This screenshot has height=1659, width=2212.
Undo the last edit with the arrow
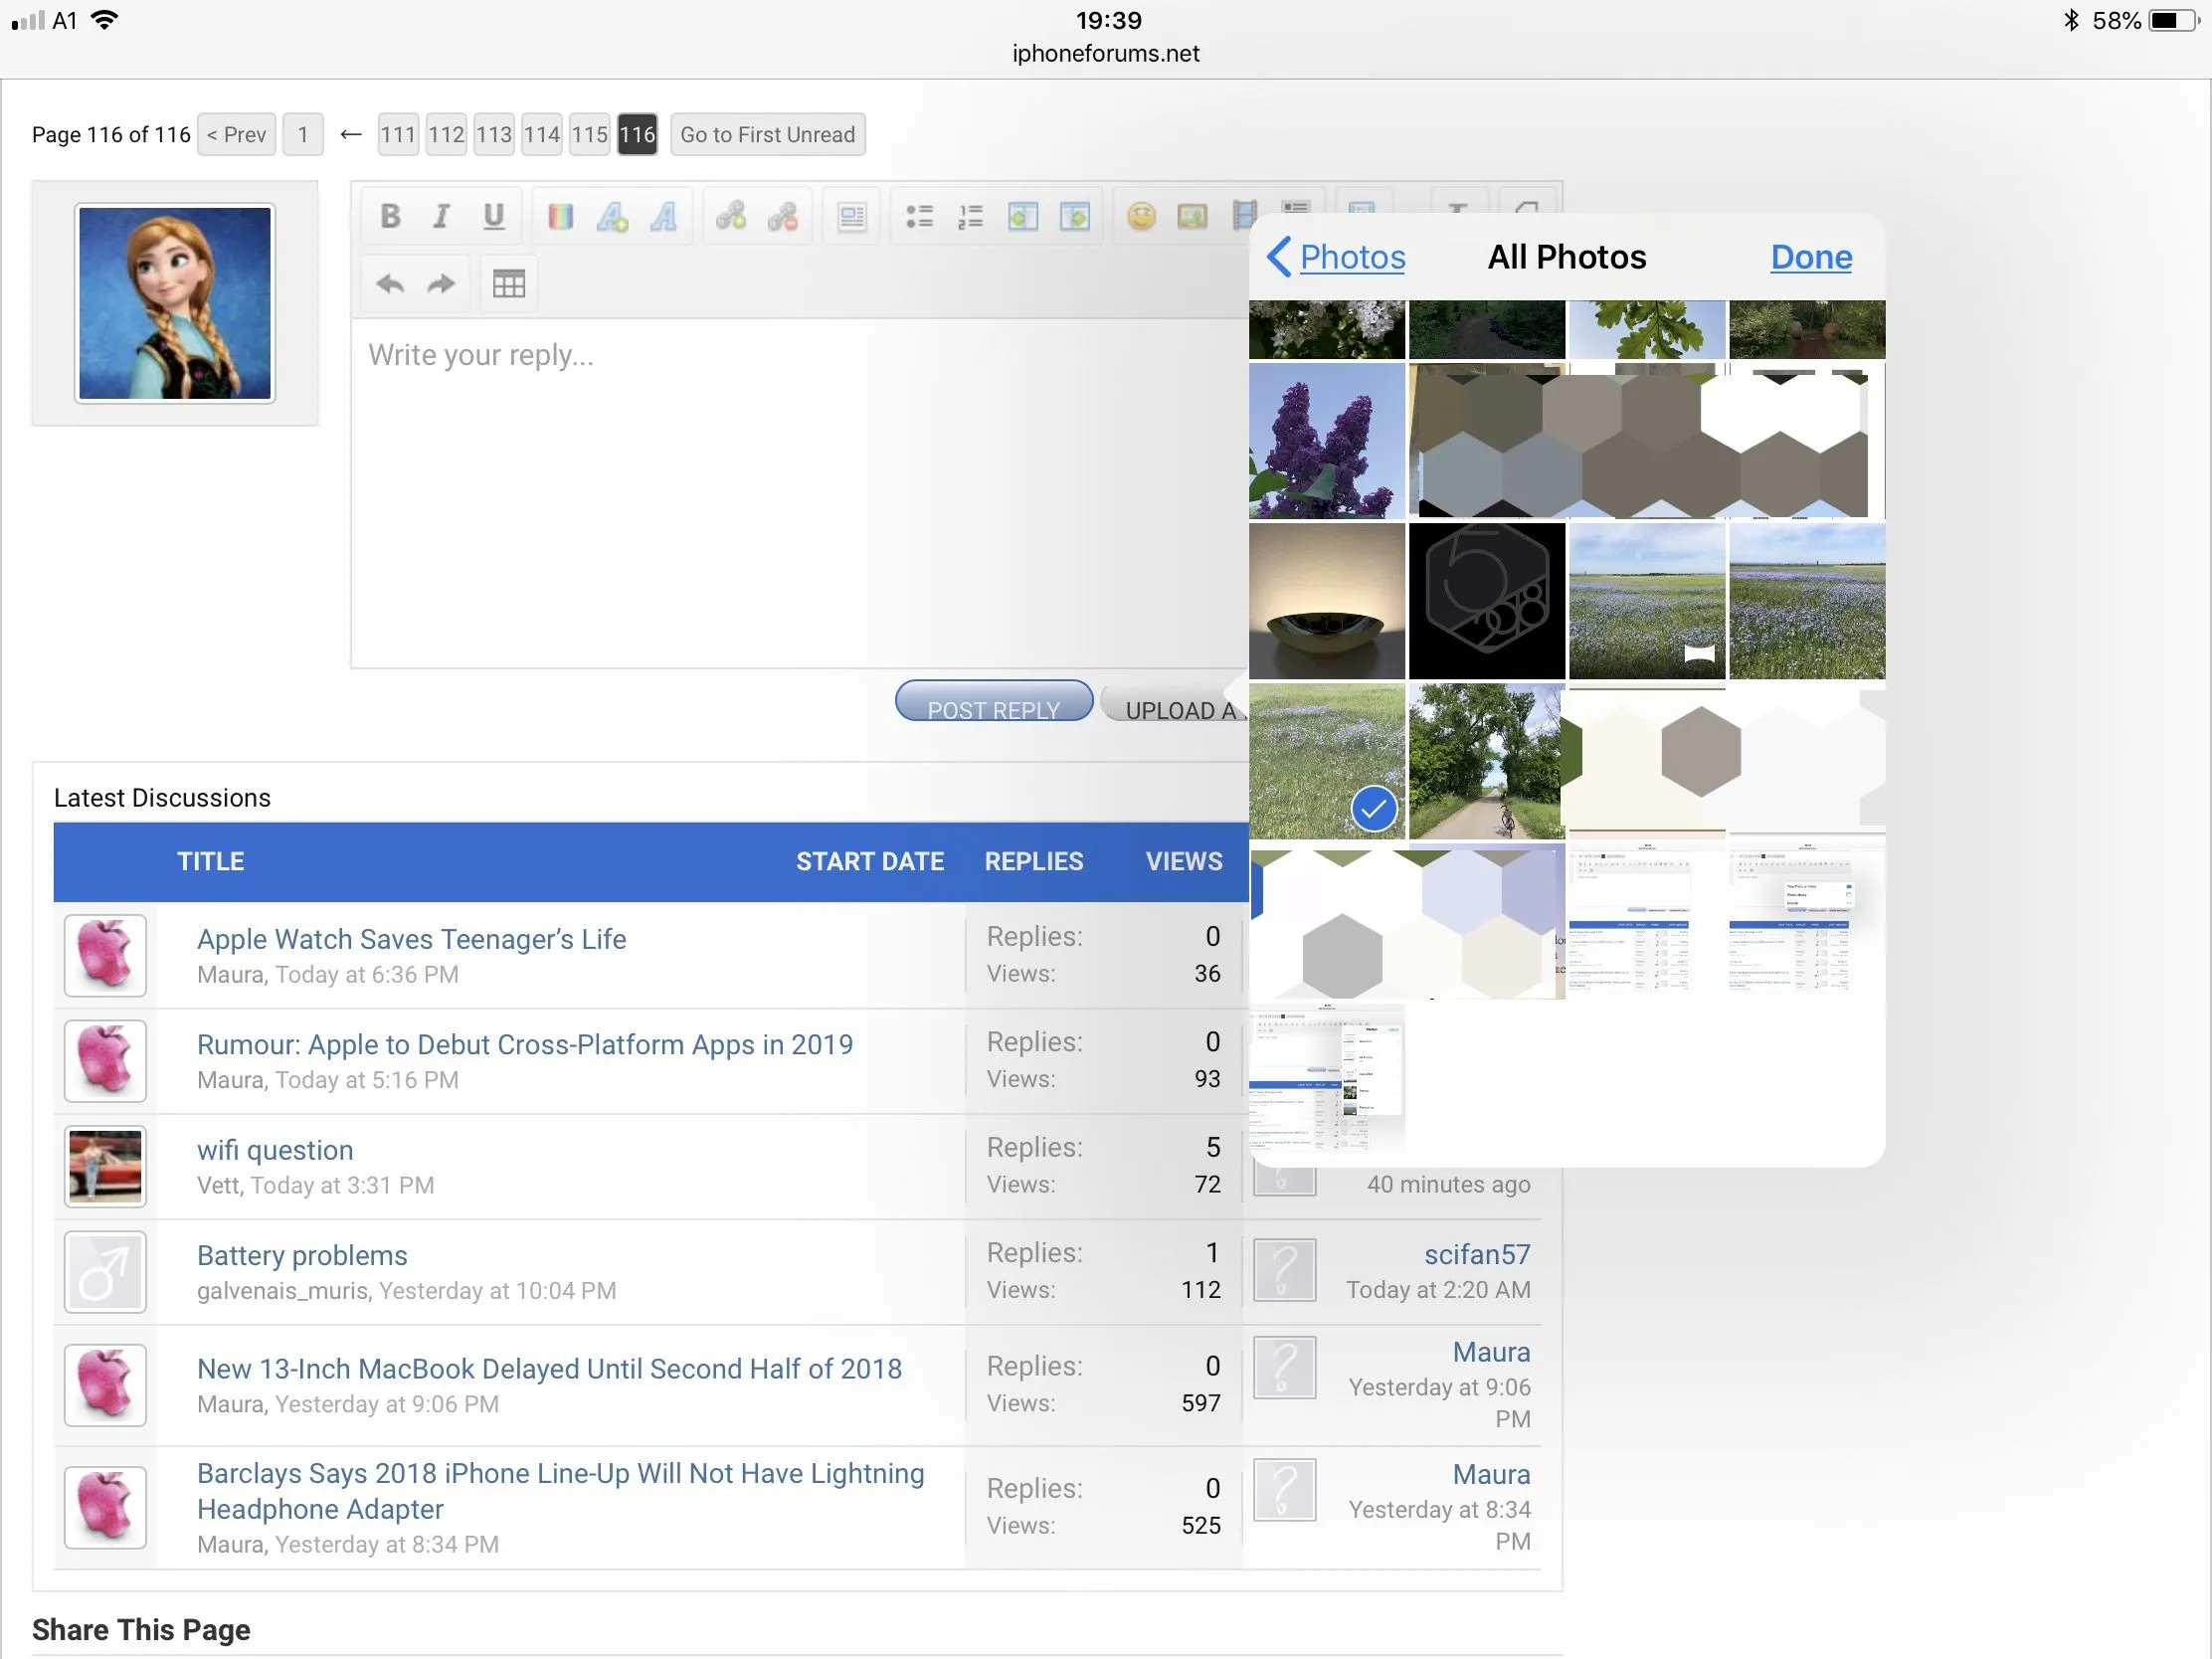(x=390, y=284)
